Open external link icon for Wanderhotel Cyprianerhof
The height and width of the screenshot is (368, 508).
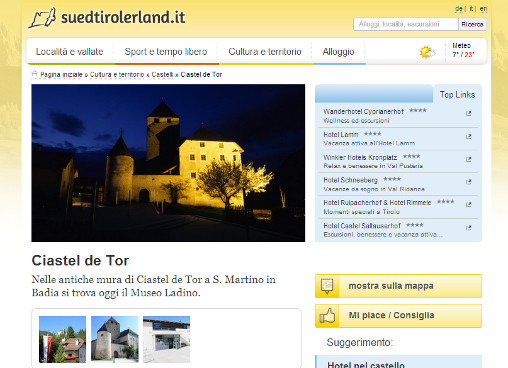tap(468, 114)
